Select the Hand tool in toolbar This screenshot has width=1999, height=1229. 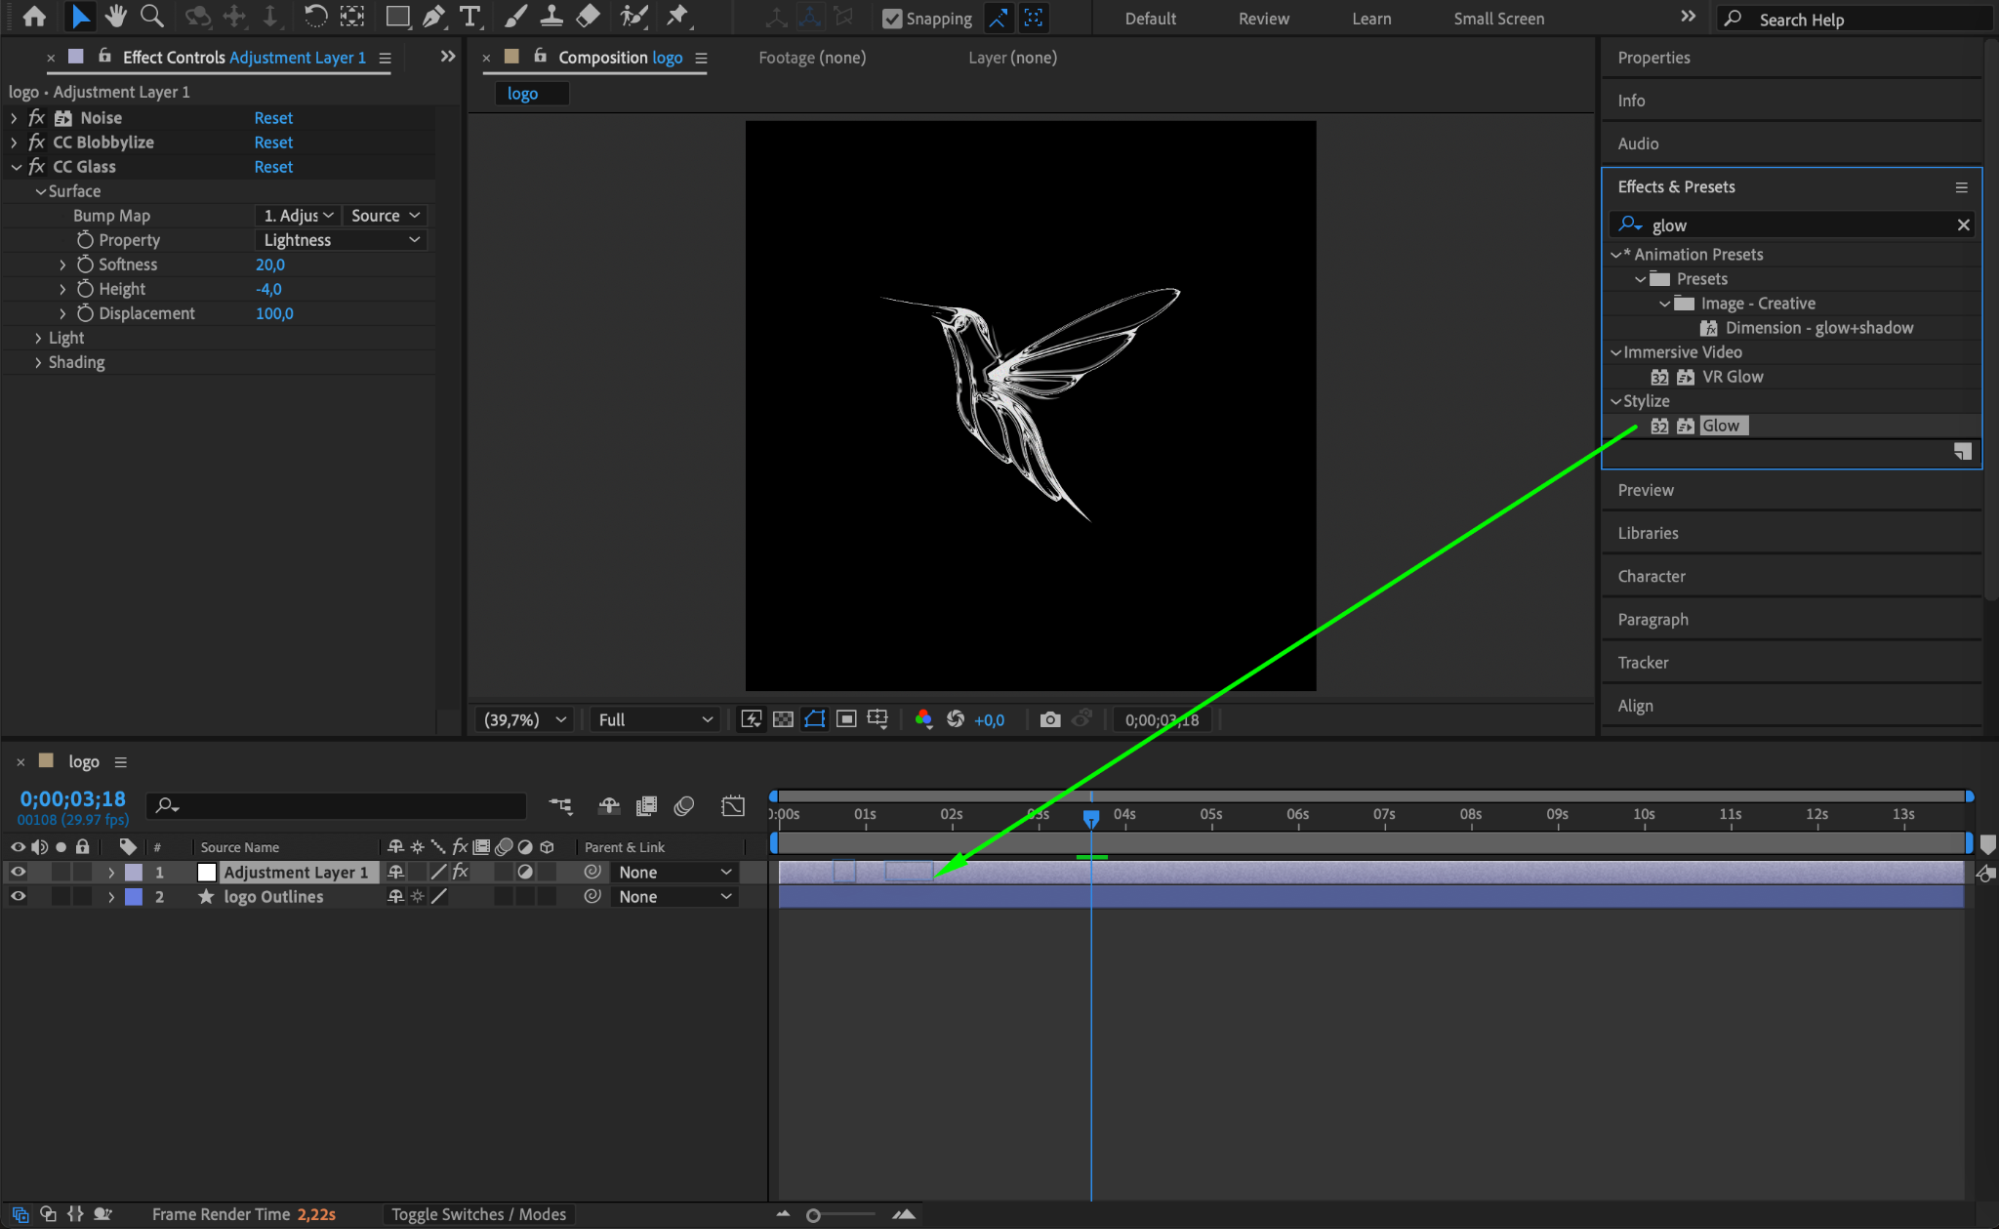pos(116,16)
